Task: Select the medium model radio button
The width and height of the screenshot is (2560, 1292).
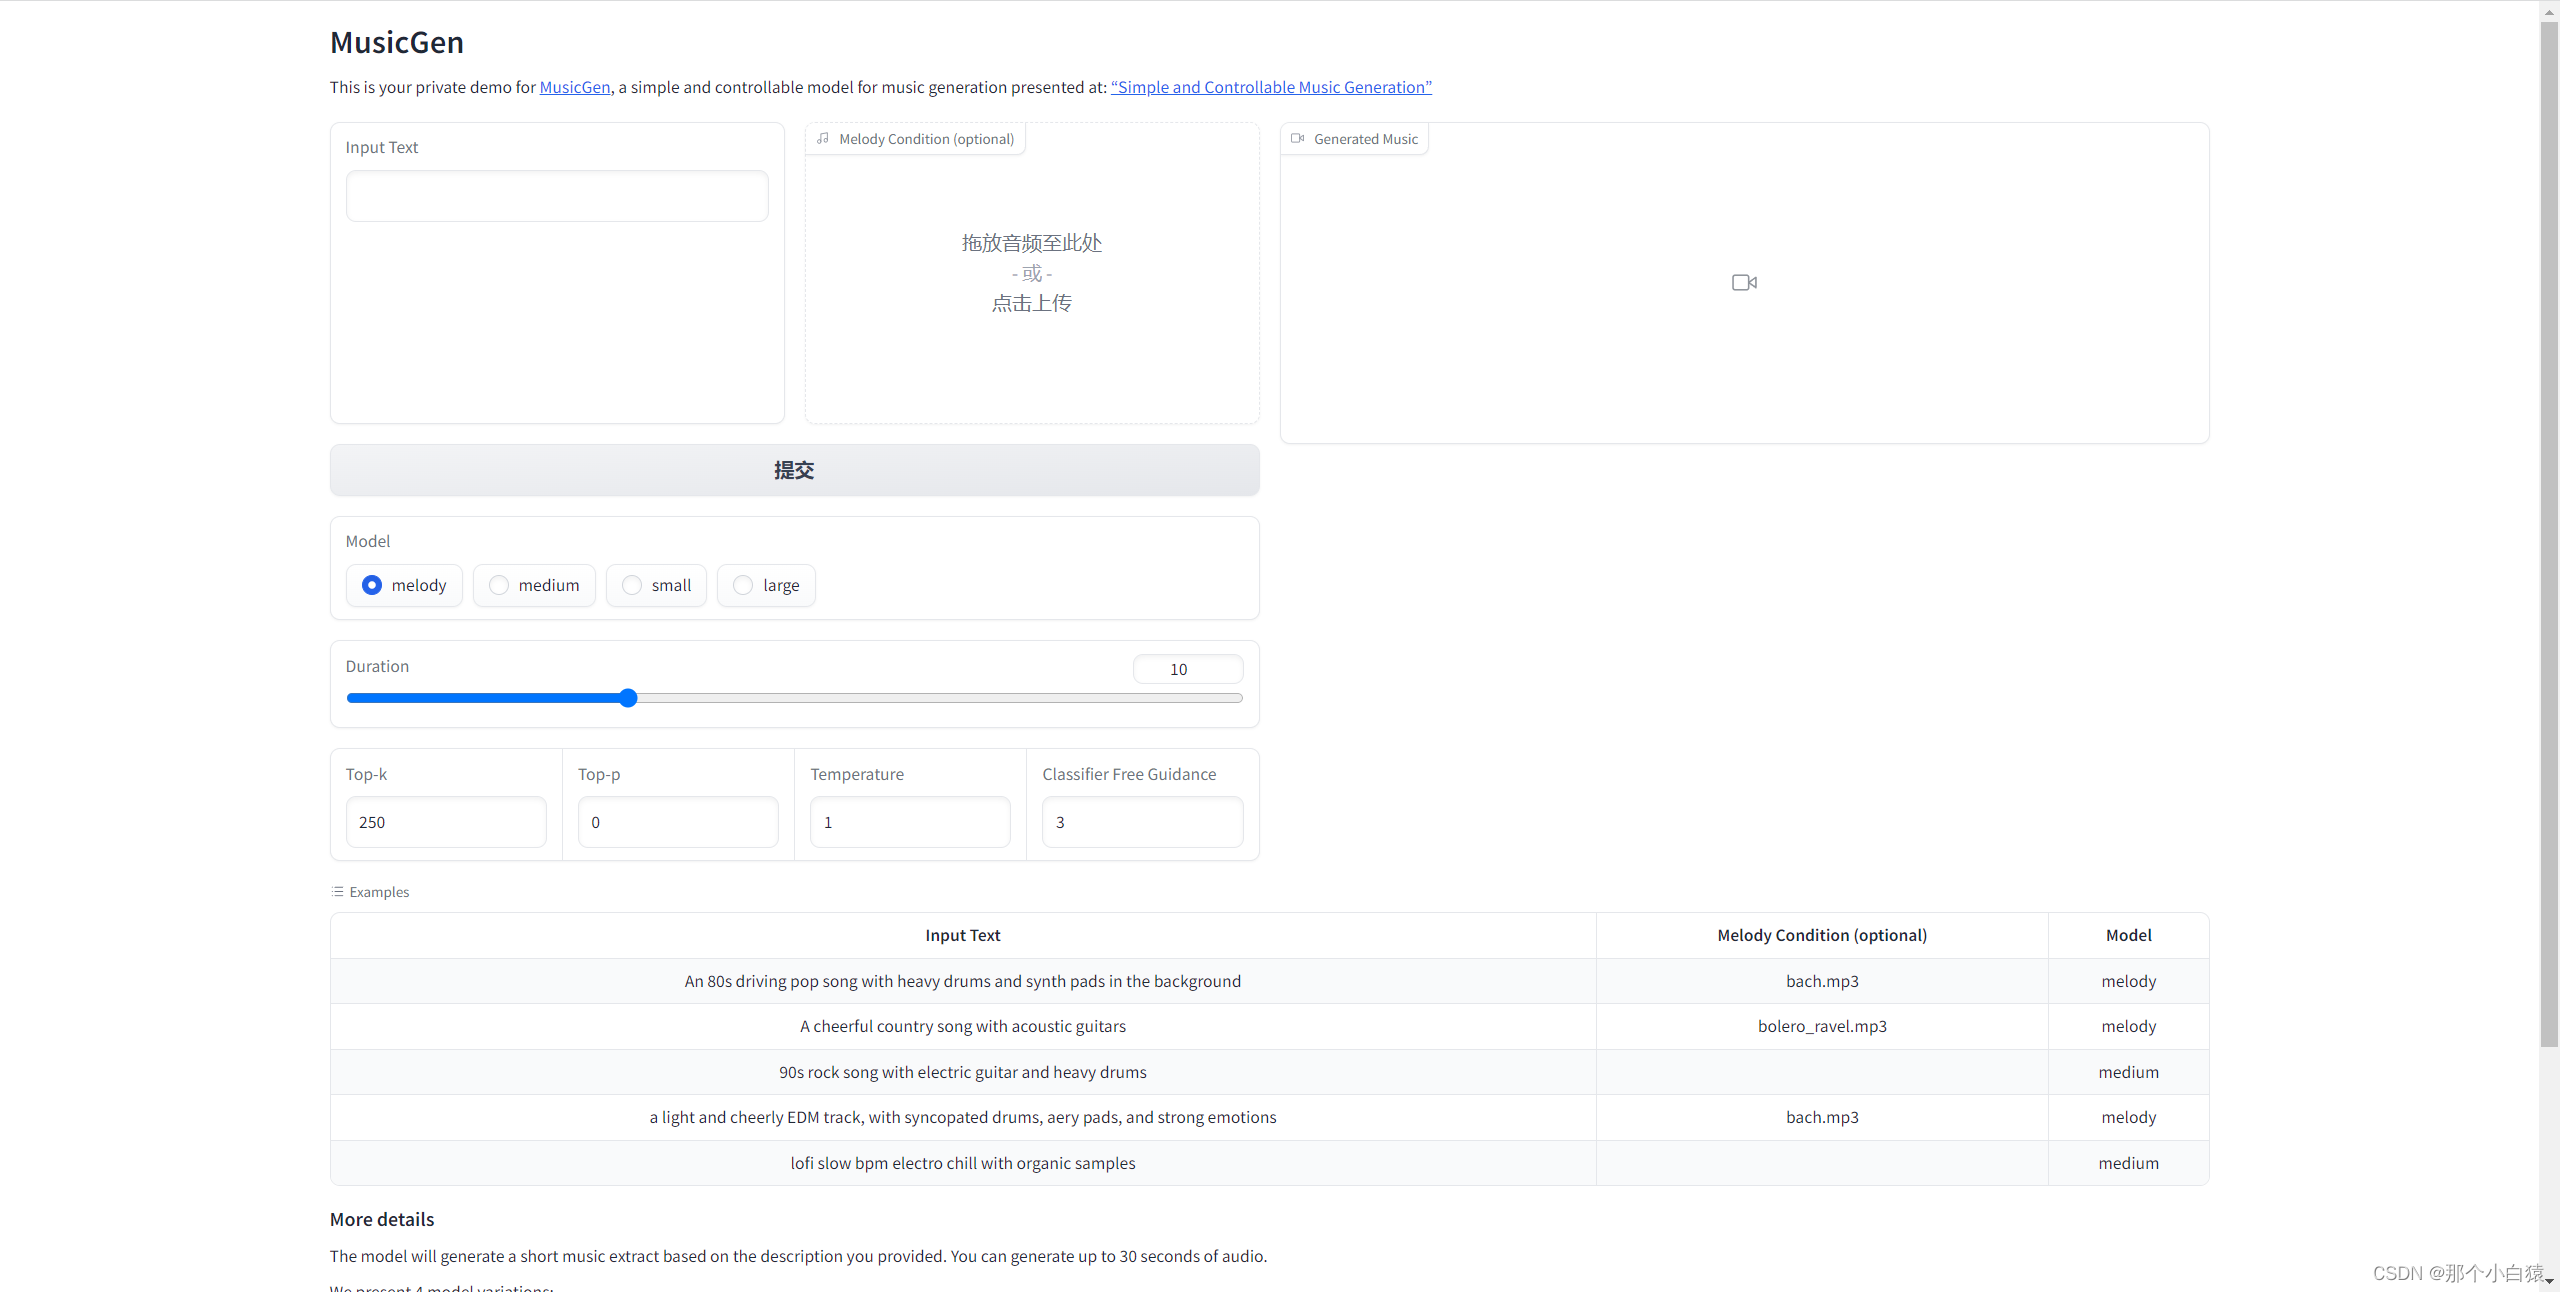Action: pos(499,585)
